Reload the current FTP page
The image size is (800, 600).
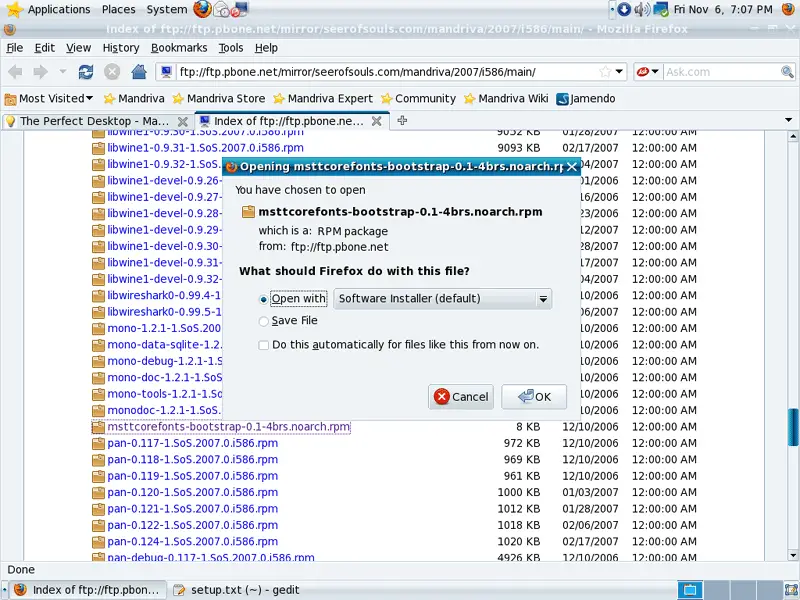(86, 72)
